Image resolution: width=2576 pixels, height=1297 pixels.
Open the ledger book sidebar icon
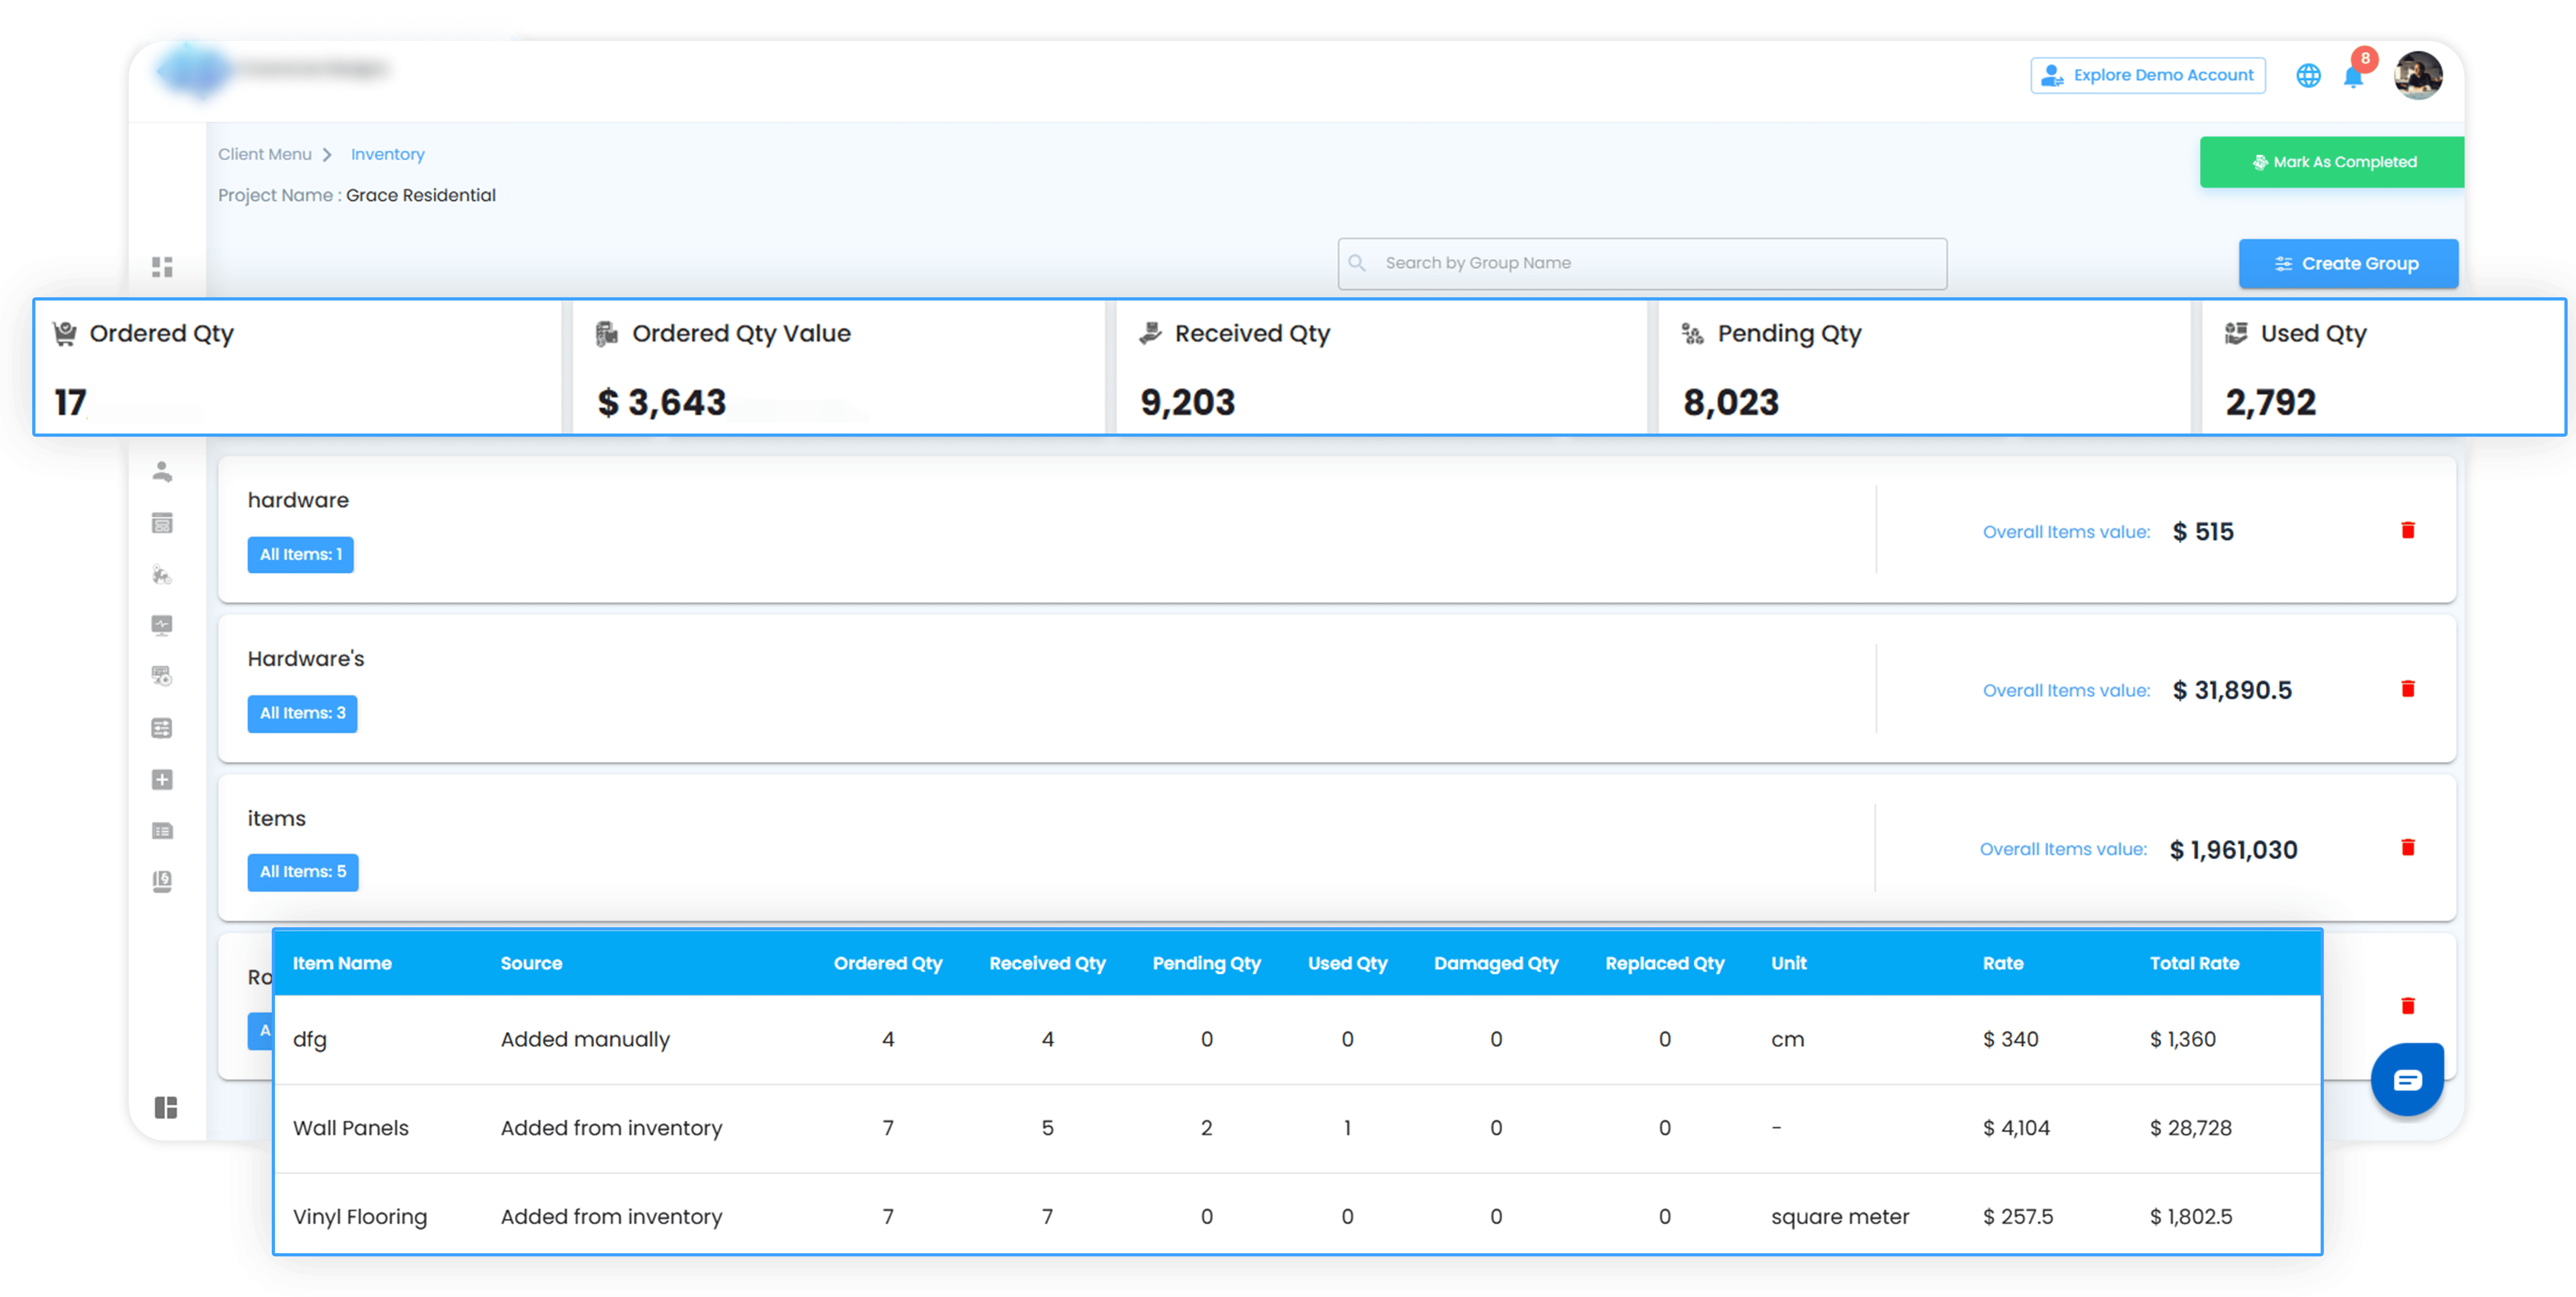[162, 881]
